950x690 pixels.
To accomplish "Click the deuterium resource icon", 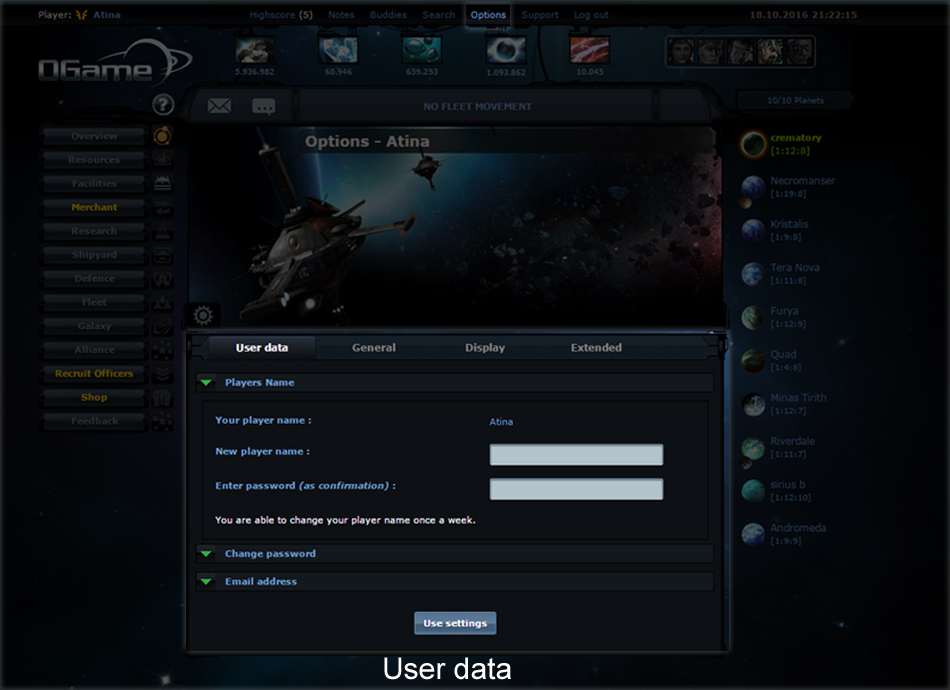I will click(422, 50).
